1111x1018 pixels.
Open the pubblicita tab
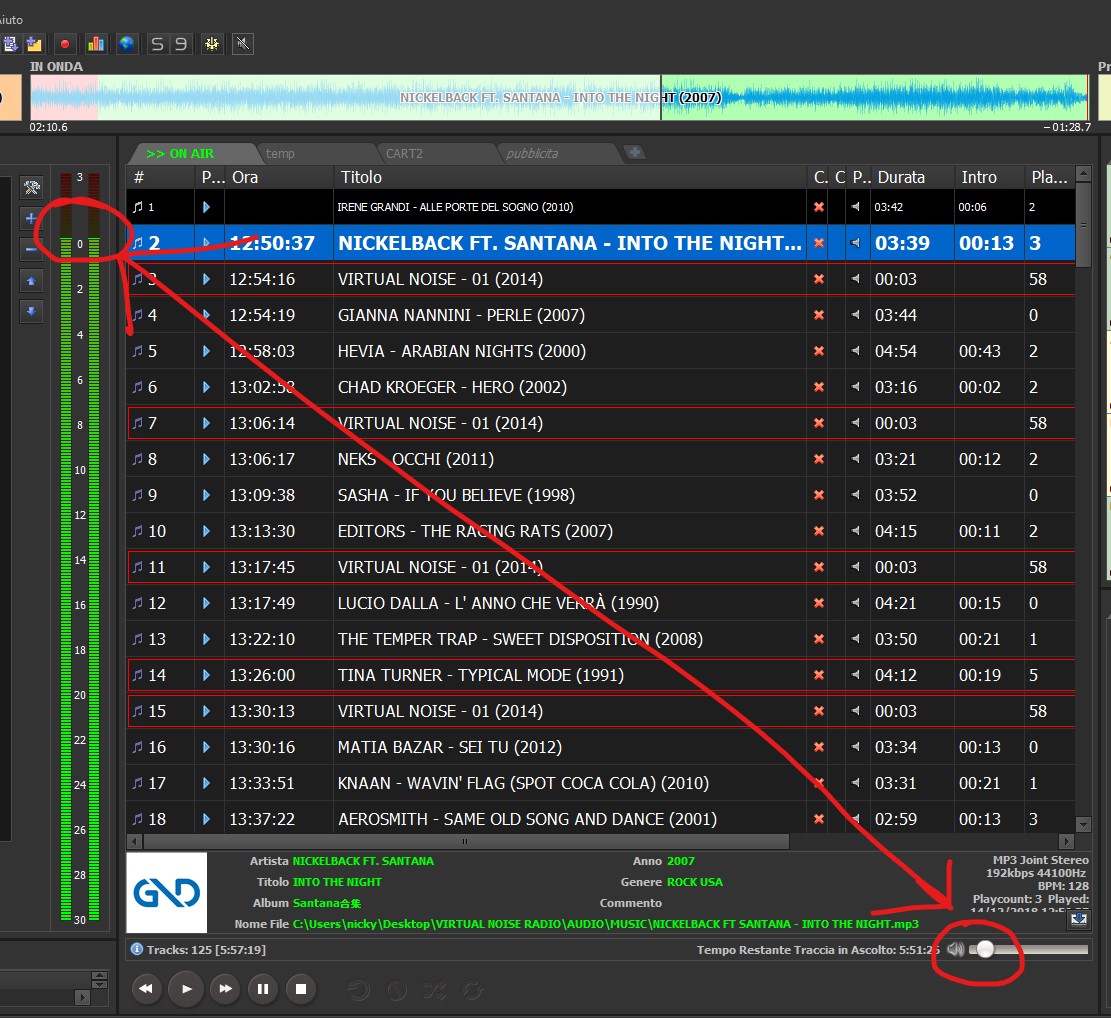coord(532,154)
